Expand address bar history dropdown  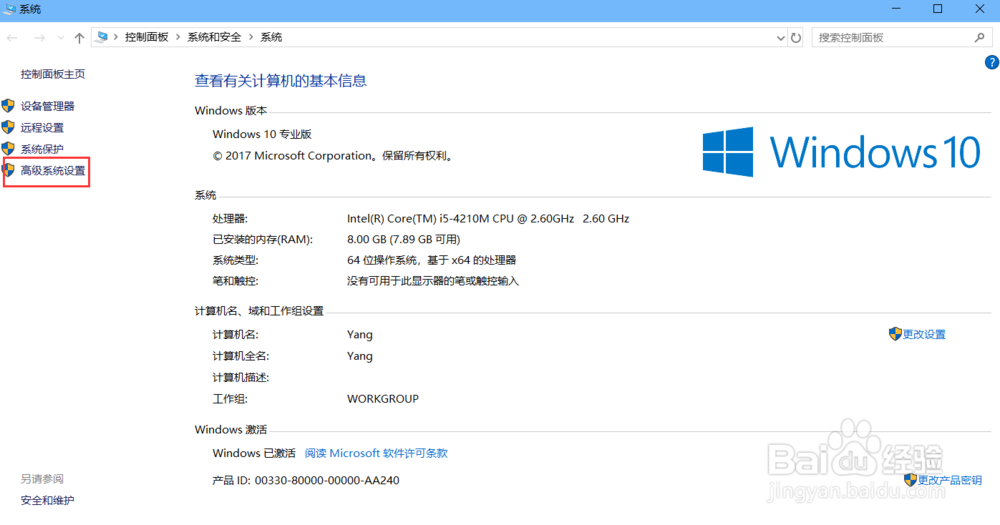(780, 38)
